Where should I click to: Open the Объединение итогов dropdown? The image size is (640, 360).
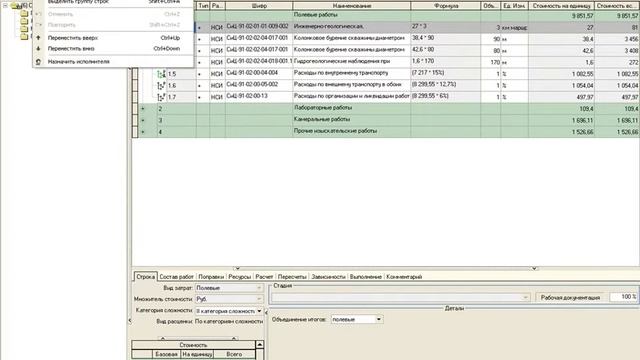[x=379, y=319]
